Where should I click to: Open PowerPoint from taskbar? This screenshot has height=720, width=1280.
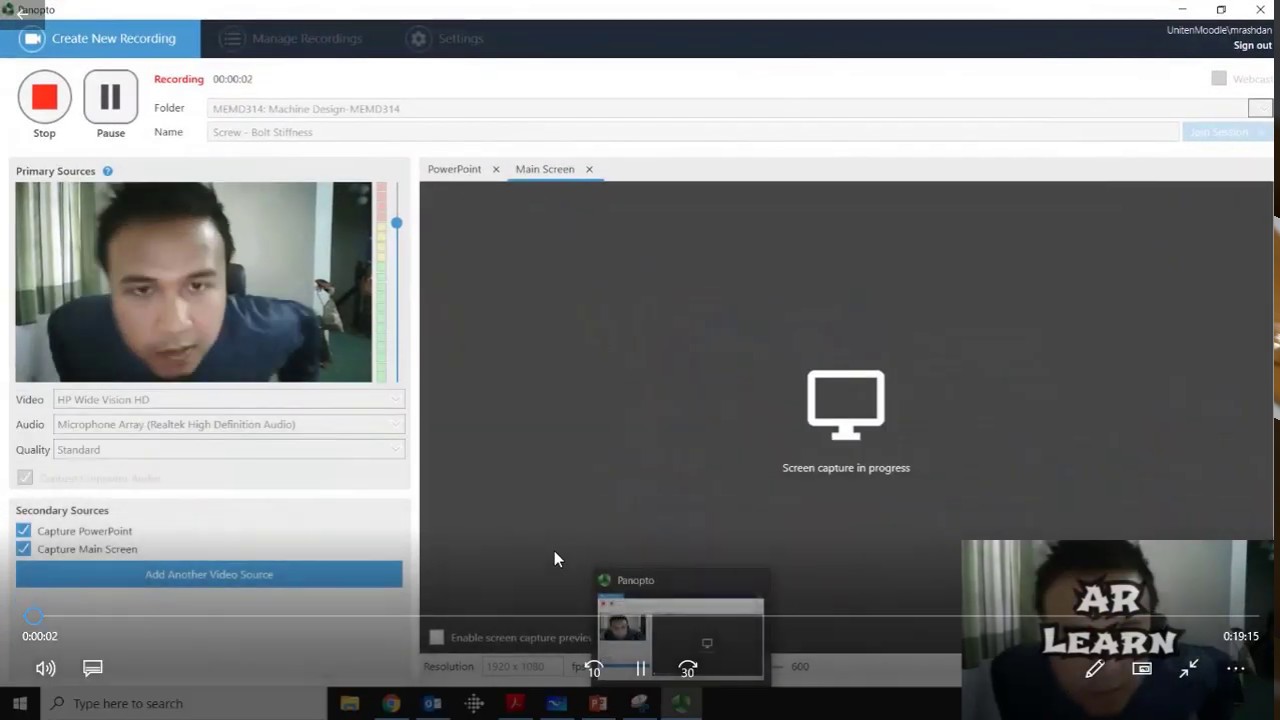coord(598,703)
